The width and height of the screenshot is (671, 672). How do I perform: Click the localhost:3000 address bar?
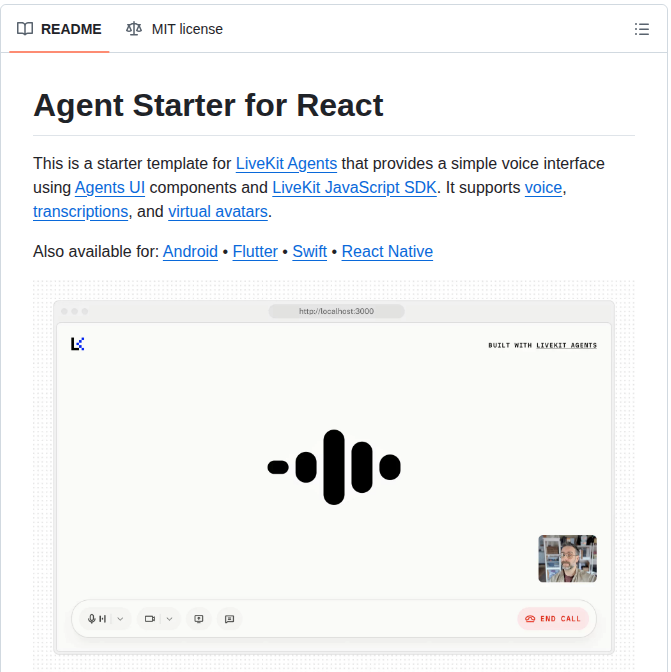tap(336, 311)
